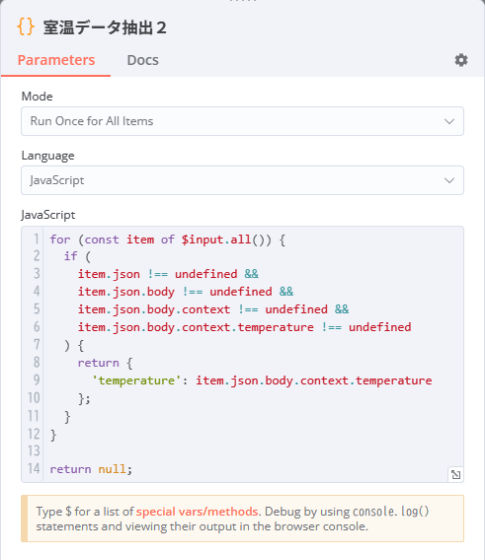Place cursor on line 1 for loop
The height and width of the screenshot is (560, 485).
168,239
